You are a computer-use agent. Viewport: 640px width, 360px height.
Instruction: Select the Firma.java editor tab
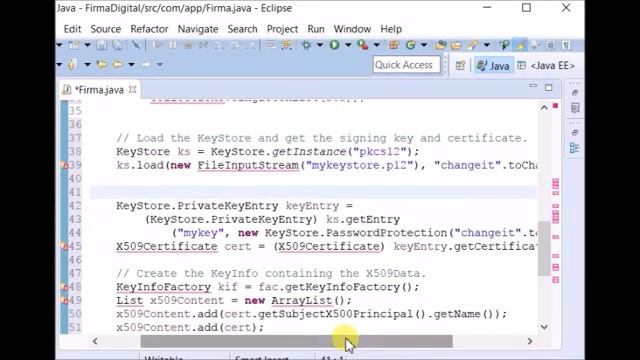point(99,90)
